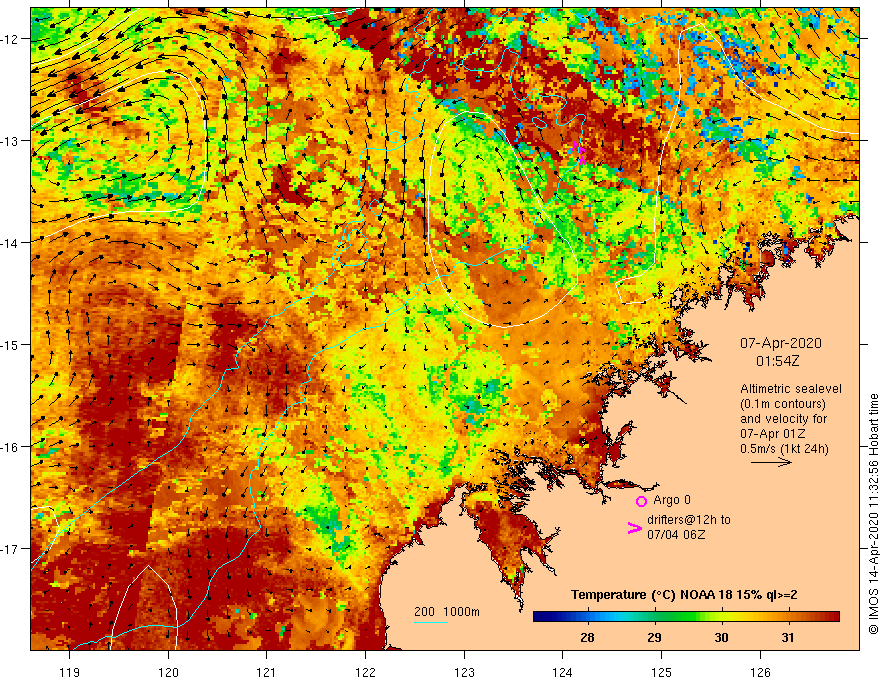
Task: Click the '07/04 06Z' legend text
Action: point(676,535)
